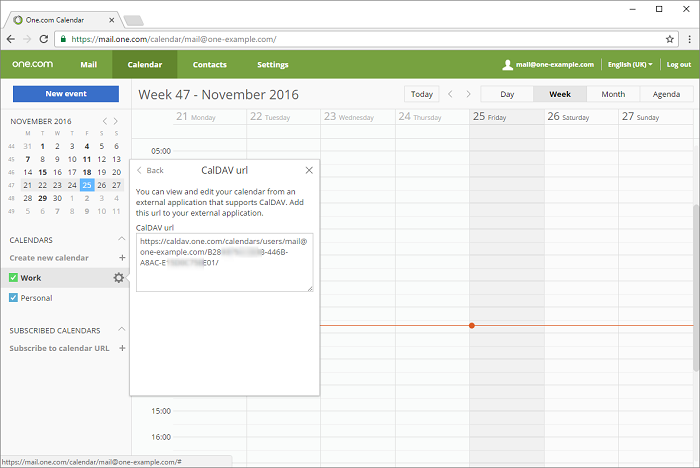Close the CalDAV url panel
700x468 pixels.
309,170
